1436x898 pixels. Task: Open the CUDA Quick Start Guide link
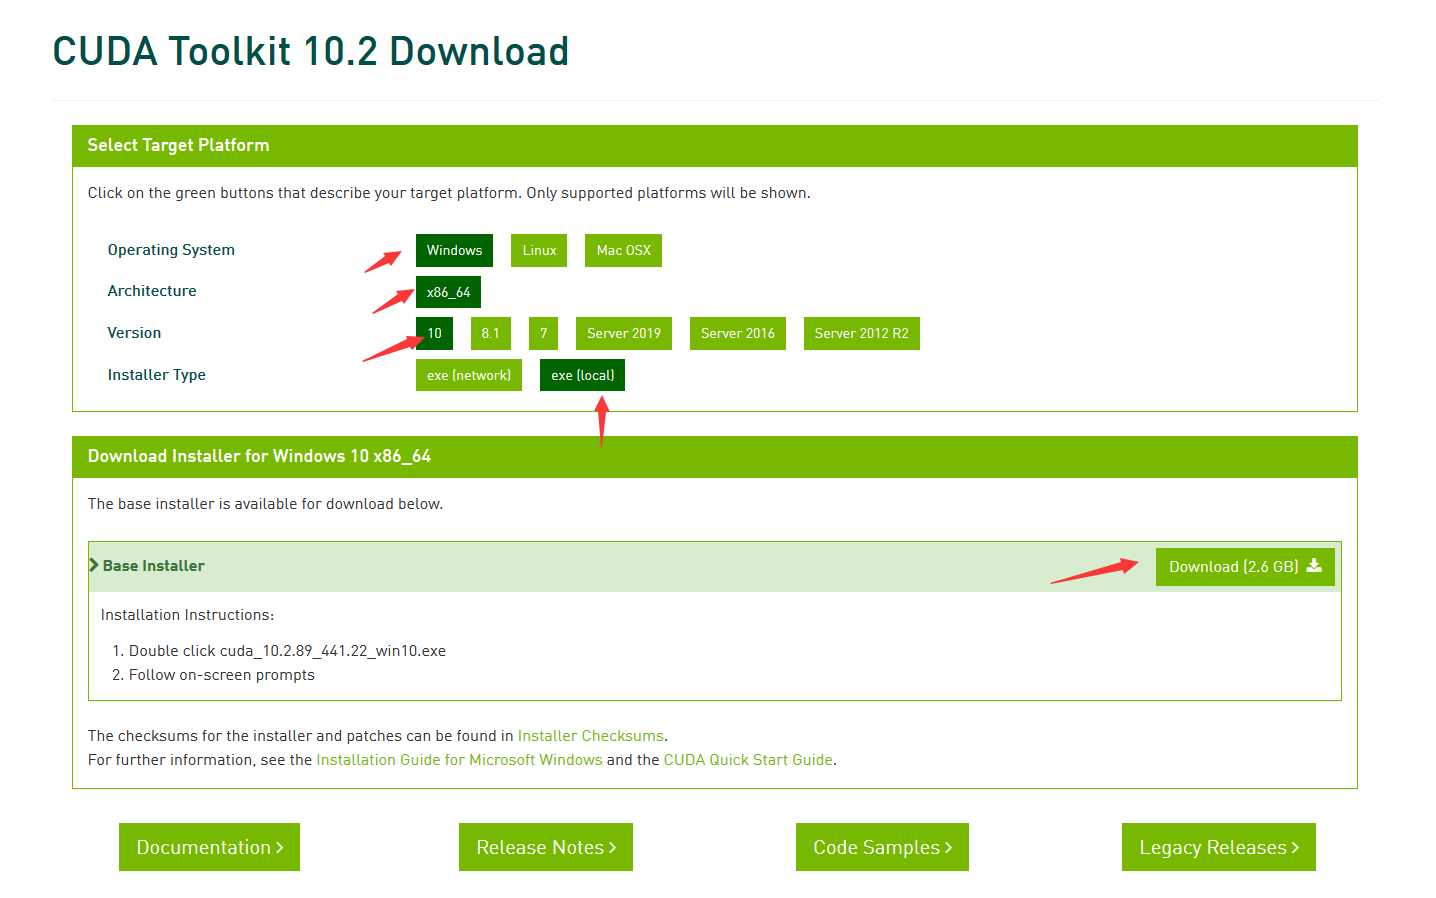point(748,760)
